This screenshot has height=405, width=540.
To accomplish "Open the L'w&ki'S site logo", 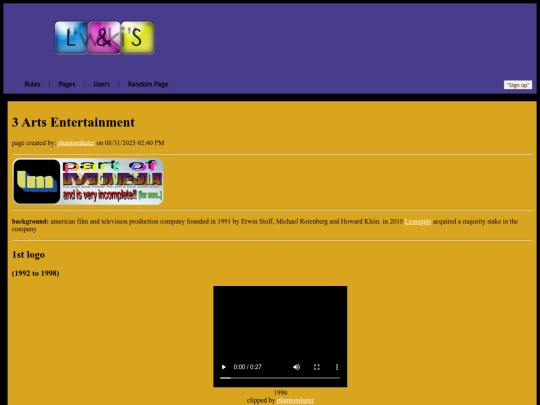I will pos(104,38).
